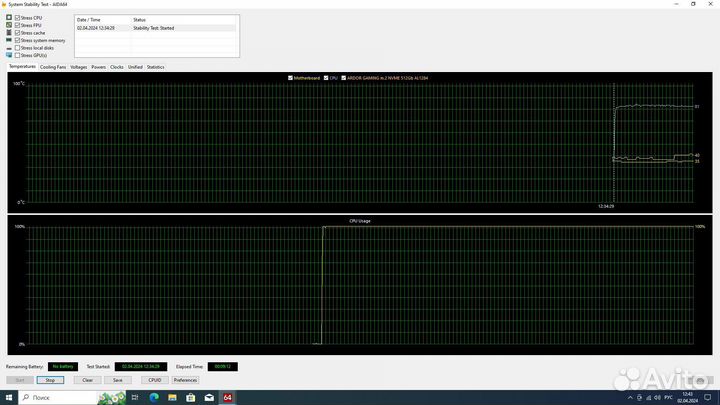Enable the Stress local disks checkbox
This screenshot has height=405, width=720.
coord(17,48)
